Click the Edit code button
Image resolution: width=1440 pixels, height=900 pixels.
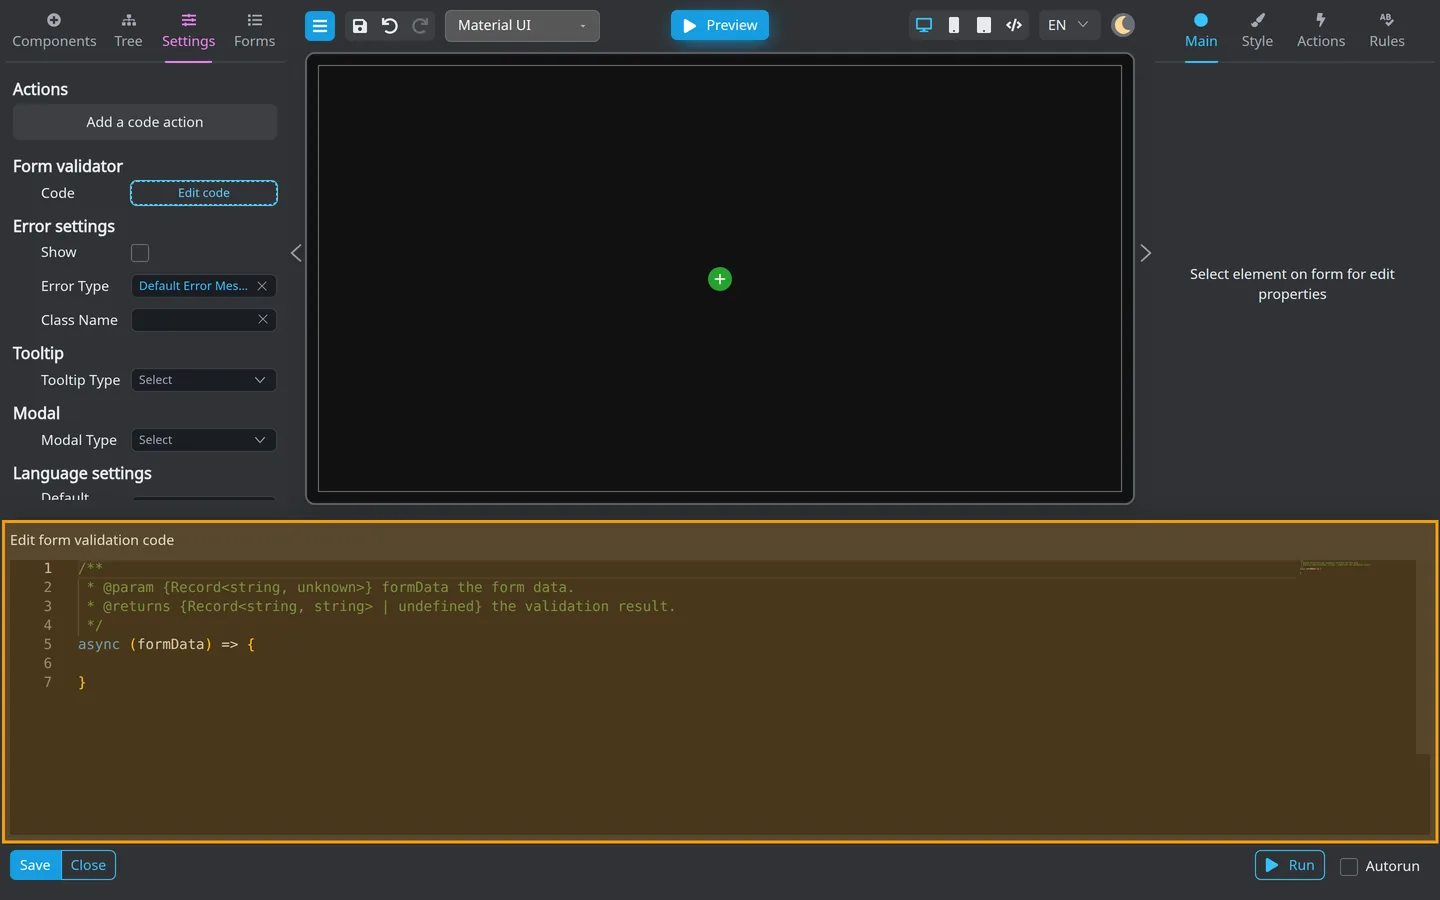pos(204,193)
